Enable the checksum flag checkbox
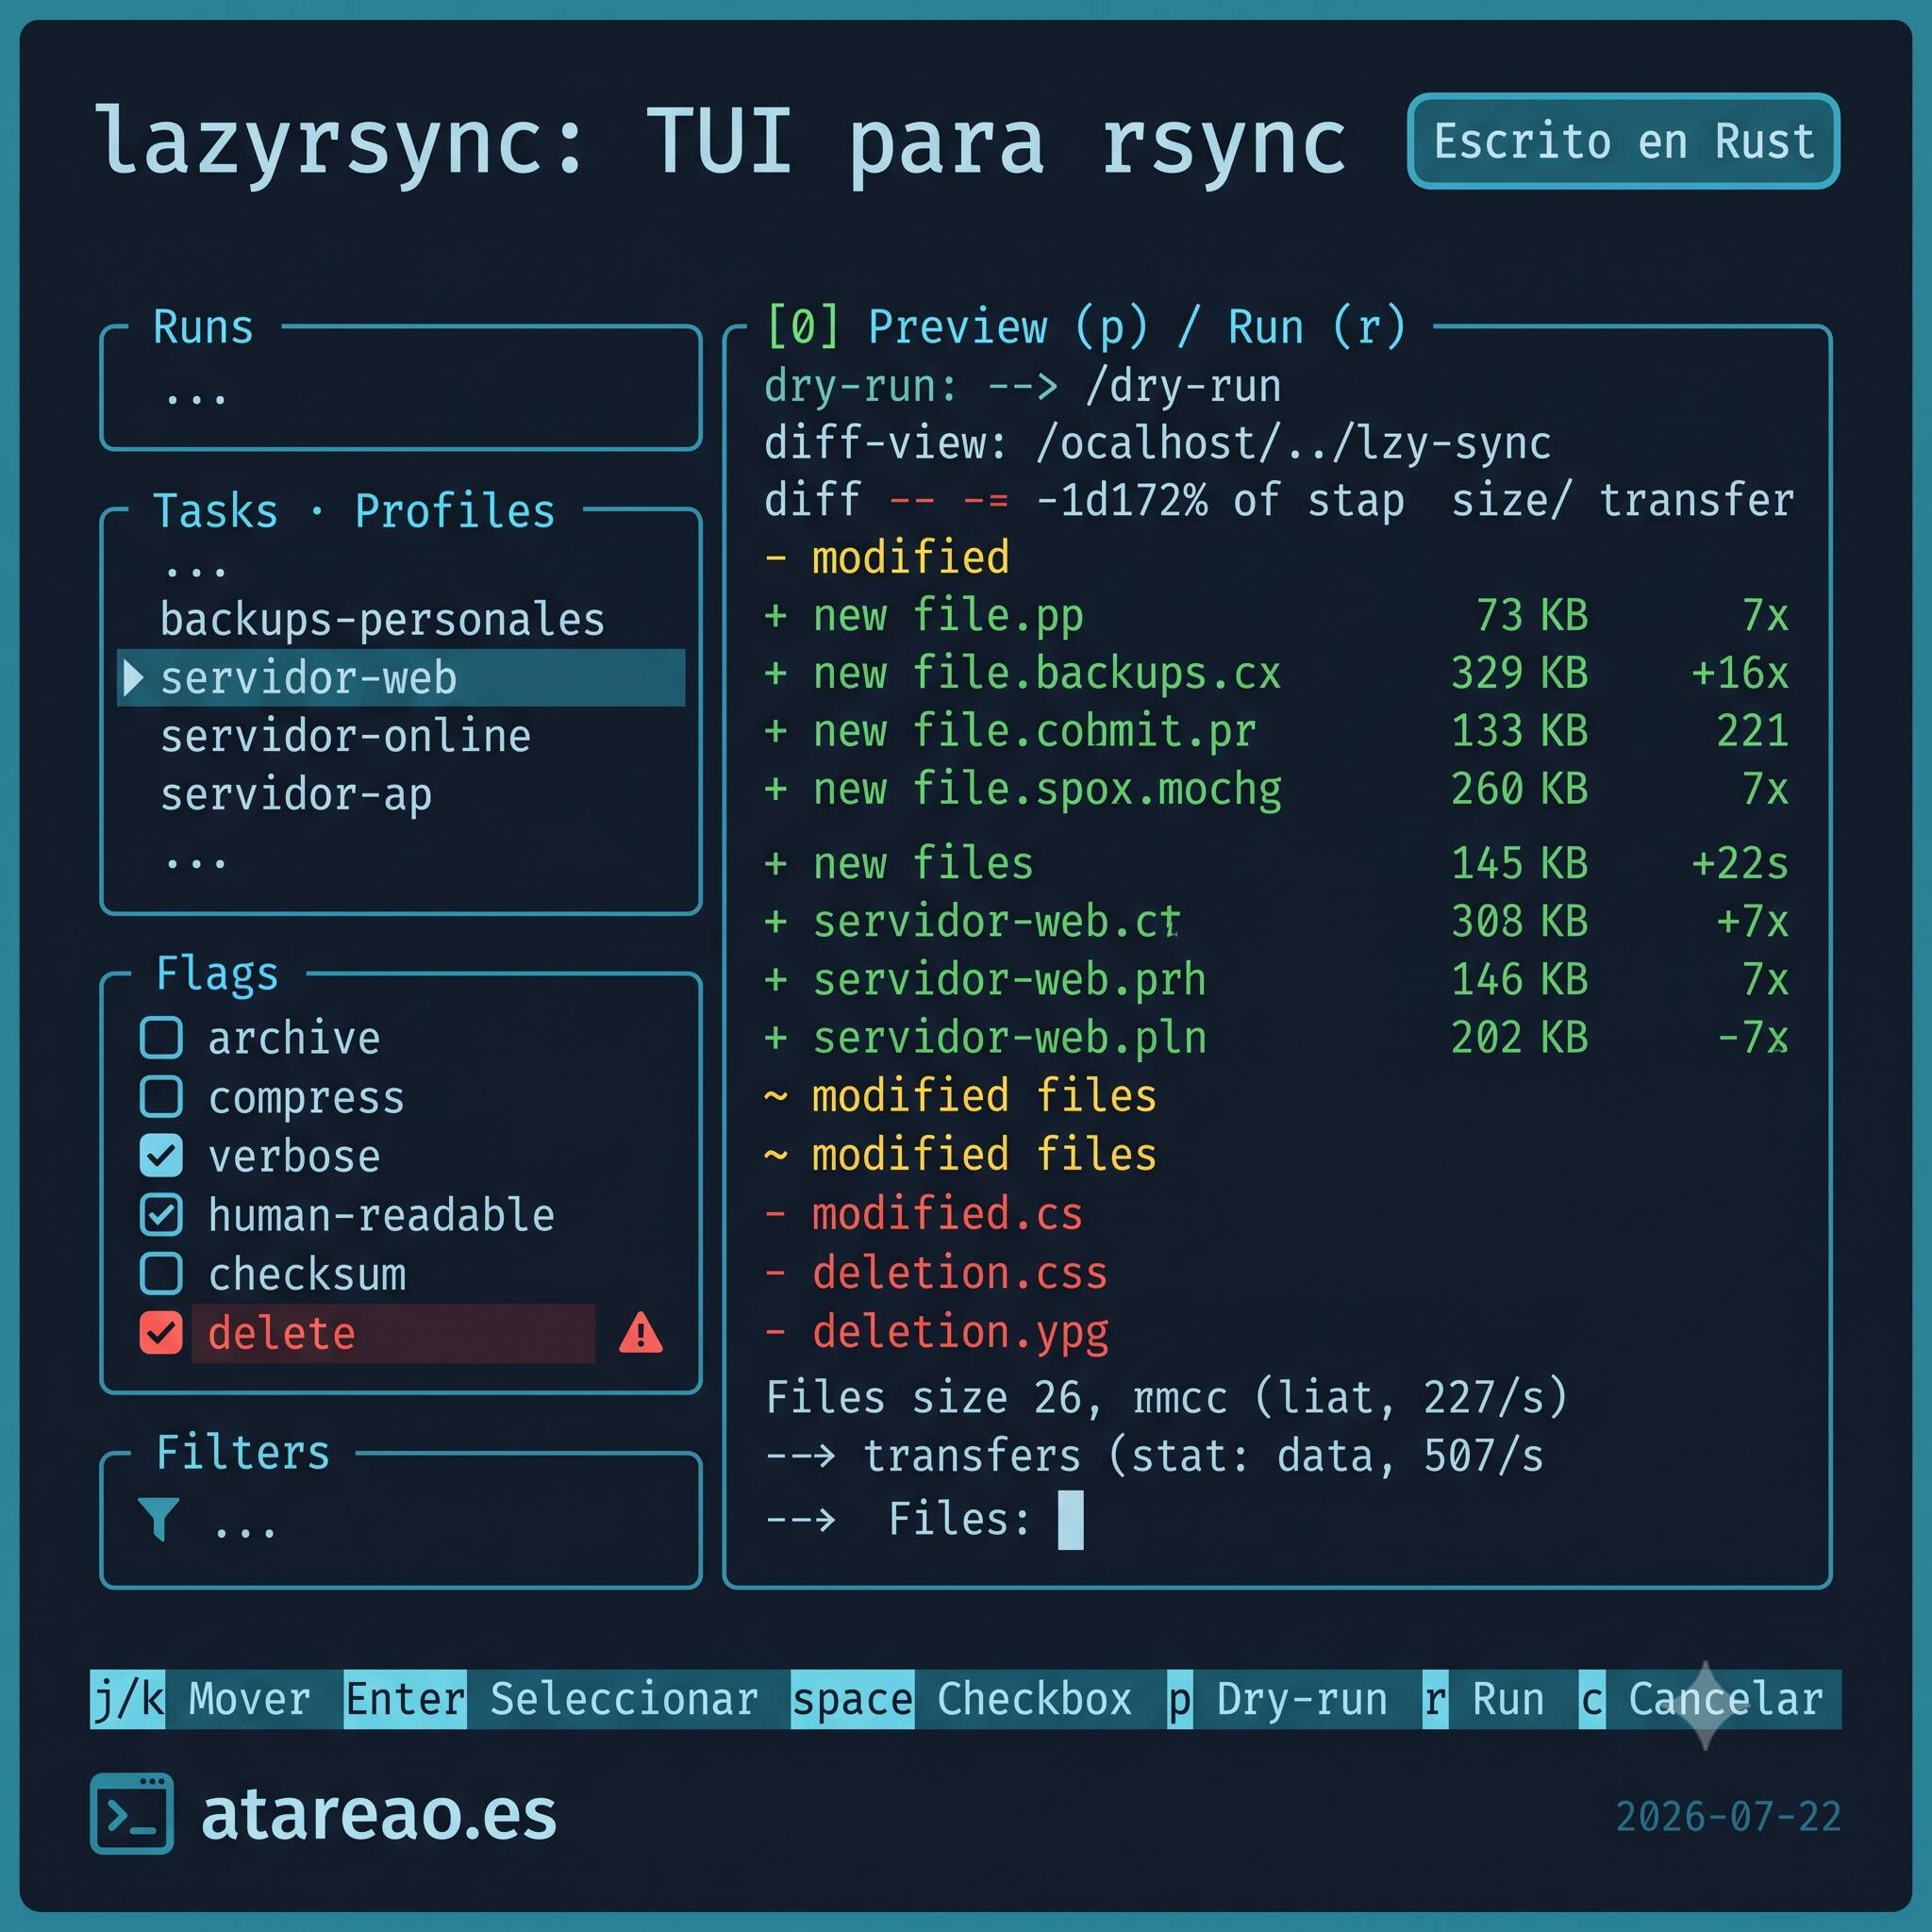This screenshot has height=1932, width=1932. (x=161, y=1273)
